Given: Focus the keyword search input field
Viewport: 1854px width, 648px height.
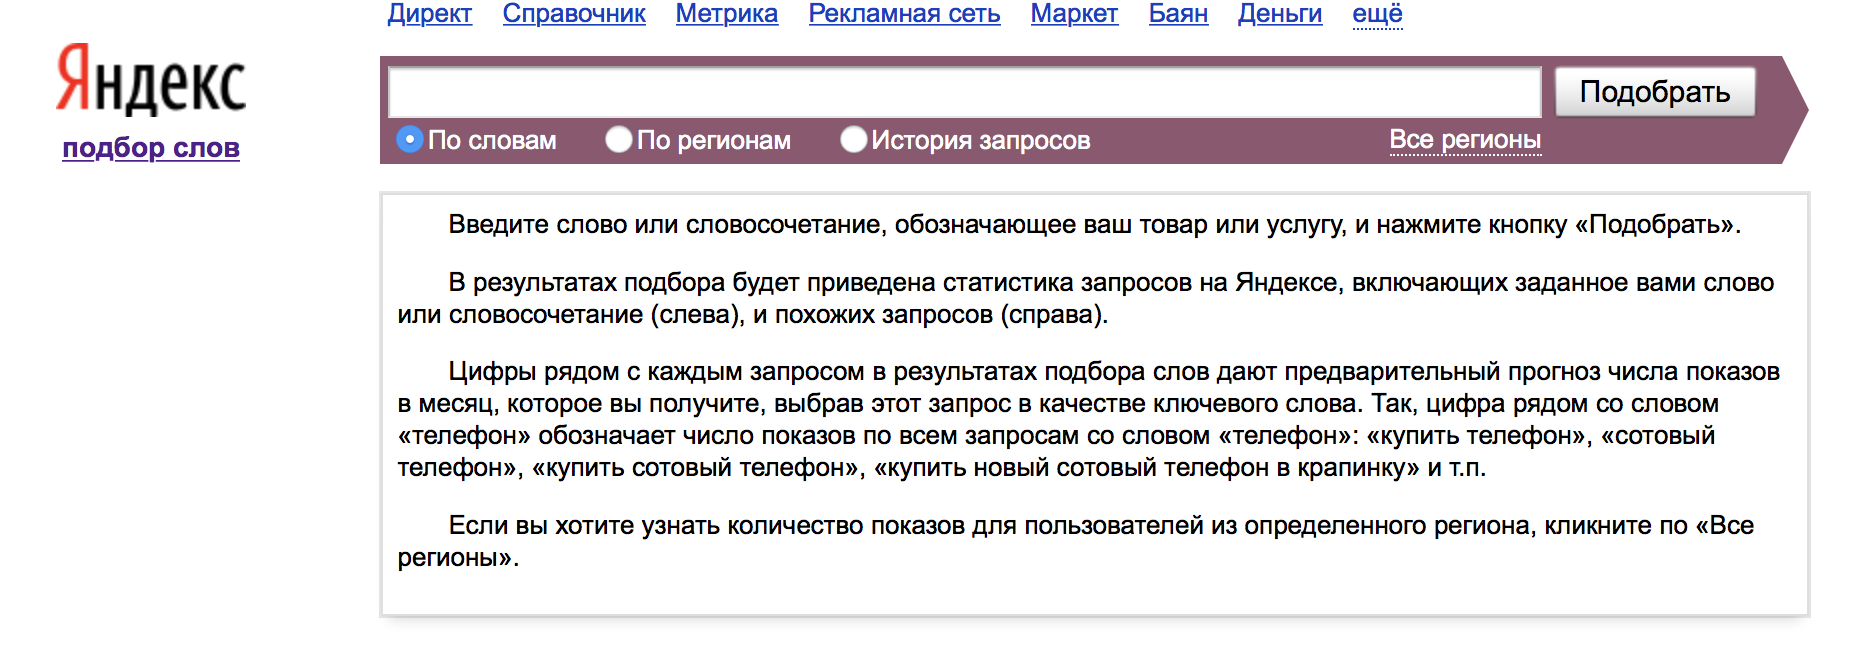Looking at the screenshot, I should click(x=964, y=92).
